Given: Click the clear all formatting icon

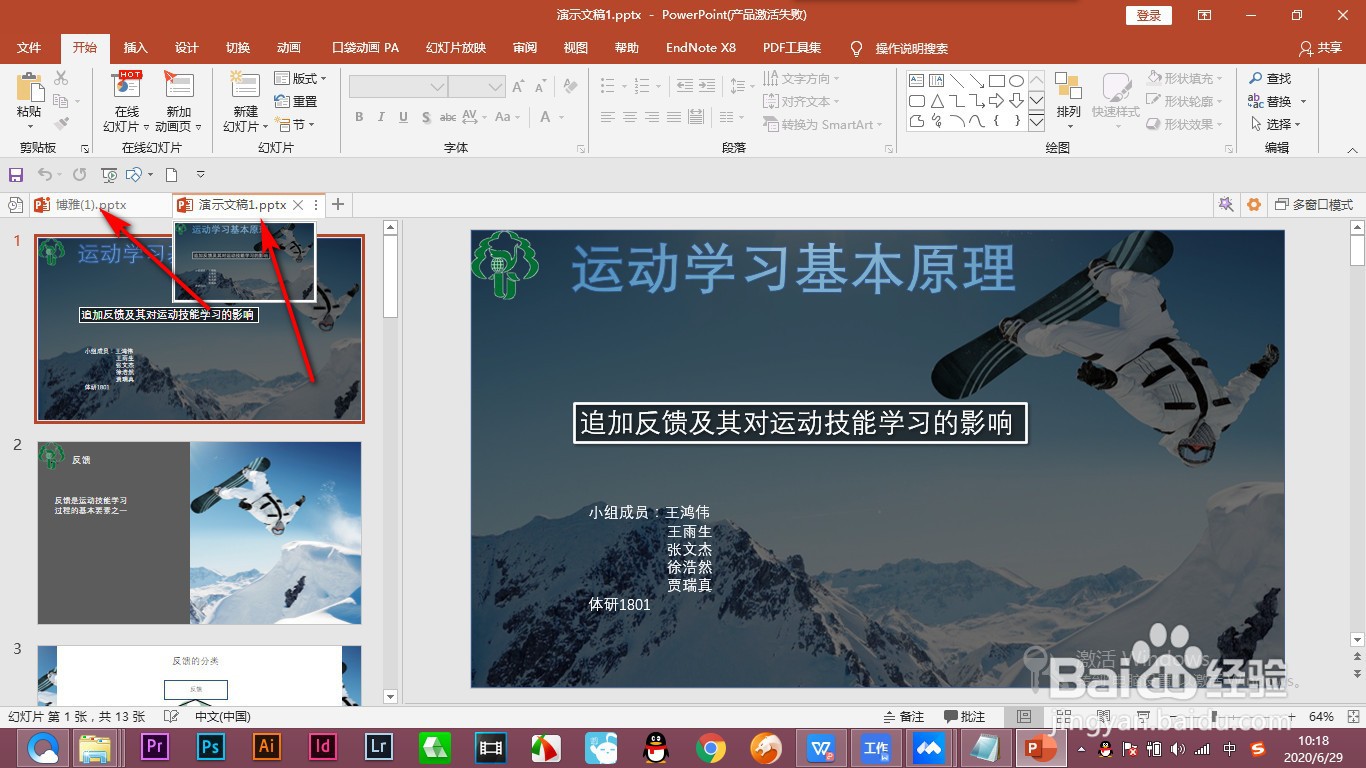Looking at the screenshot, I should pos(570,87).
